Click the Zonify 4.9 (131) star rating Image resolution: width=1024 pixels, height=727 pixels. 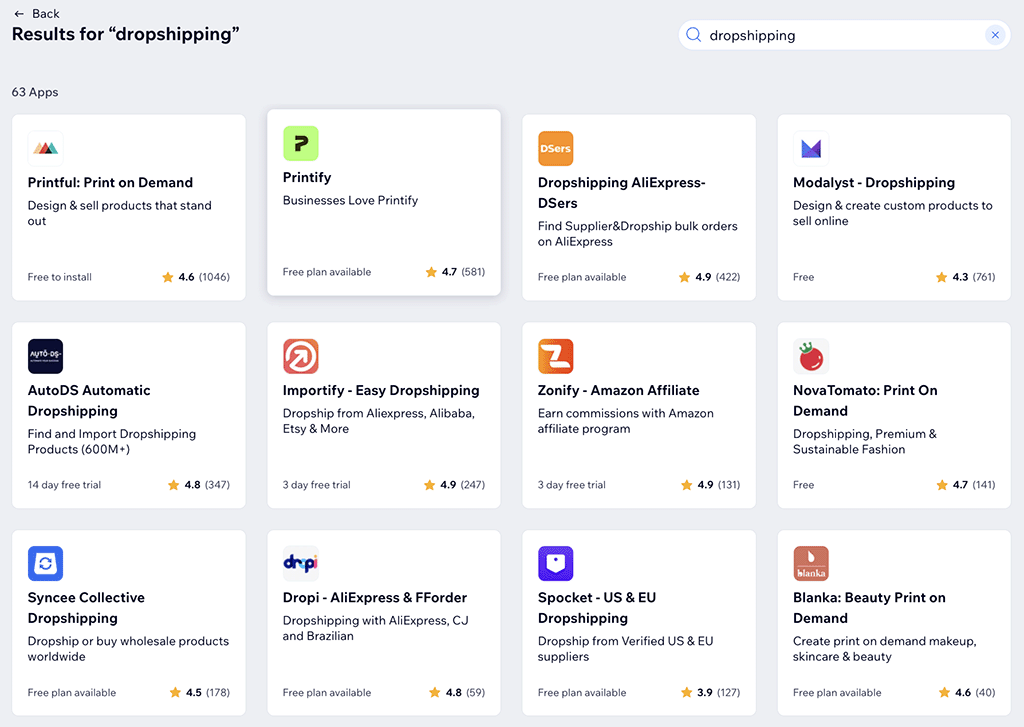click(x=711, y=485)
